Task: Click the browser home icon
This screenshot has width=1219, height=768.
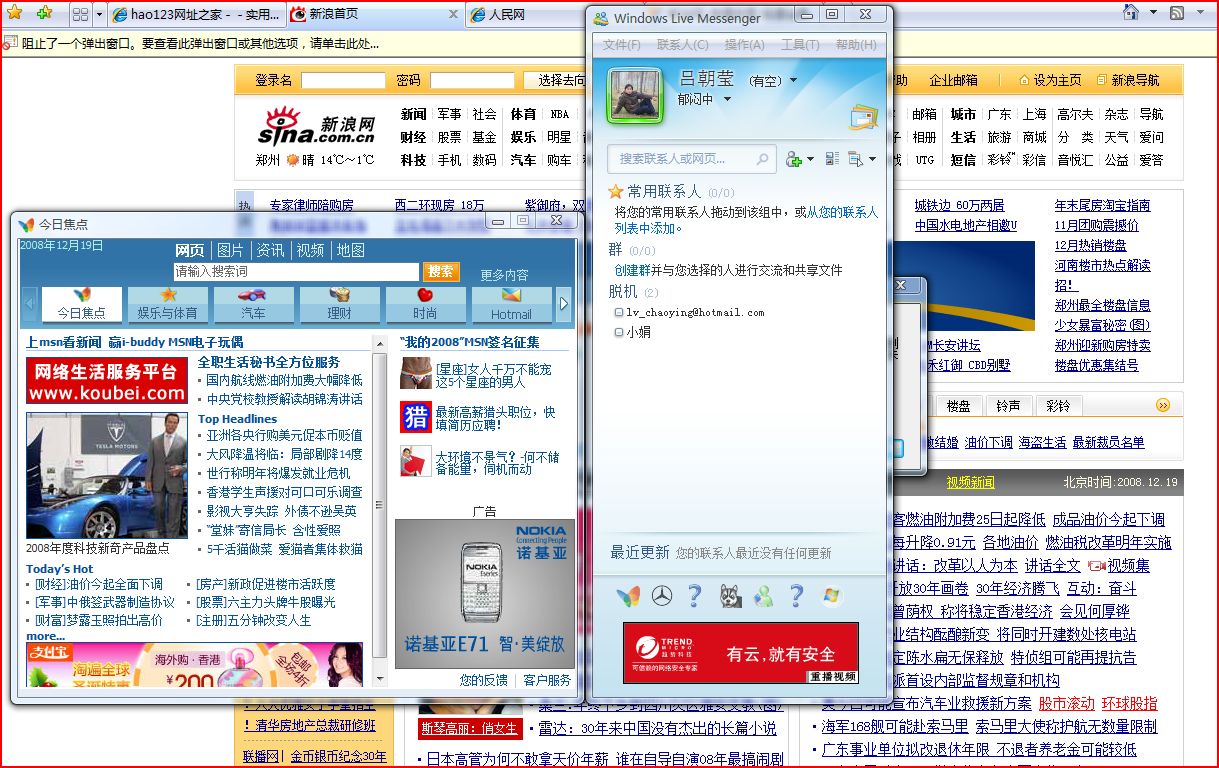Action: (x=1130, y=13)
